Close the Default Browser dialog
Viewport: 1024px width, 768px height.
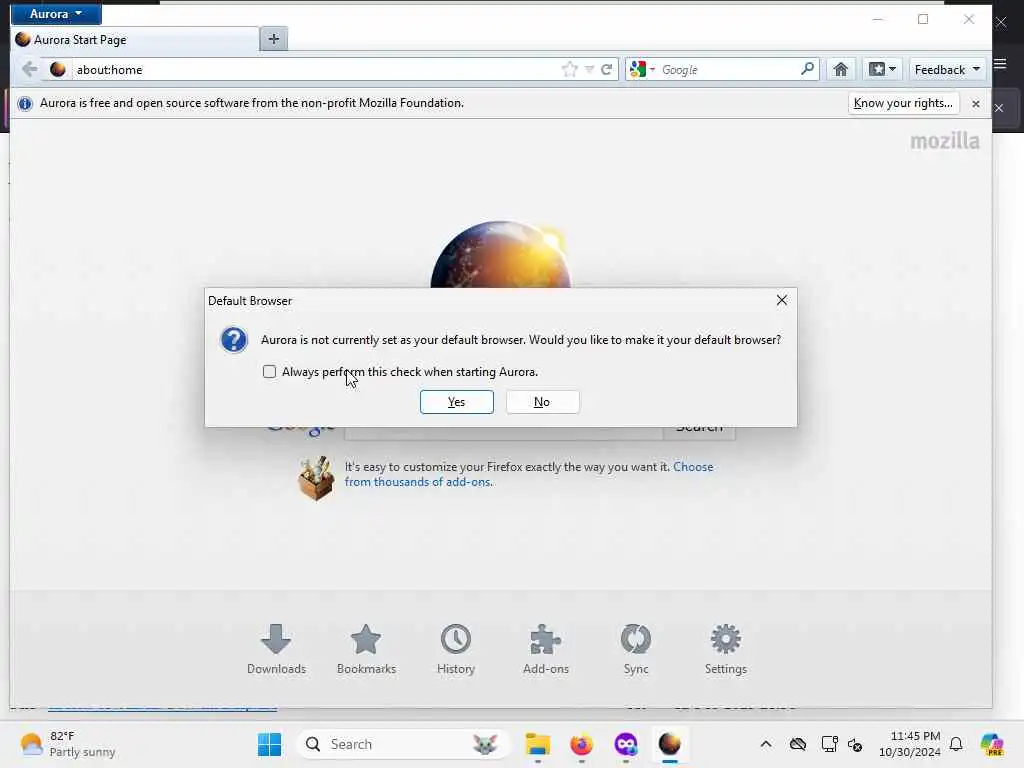782,300
